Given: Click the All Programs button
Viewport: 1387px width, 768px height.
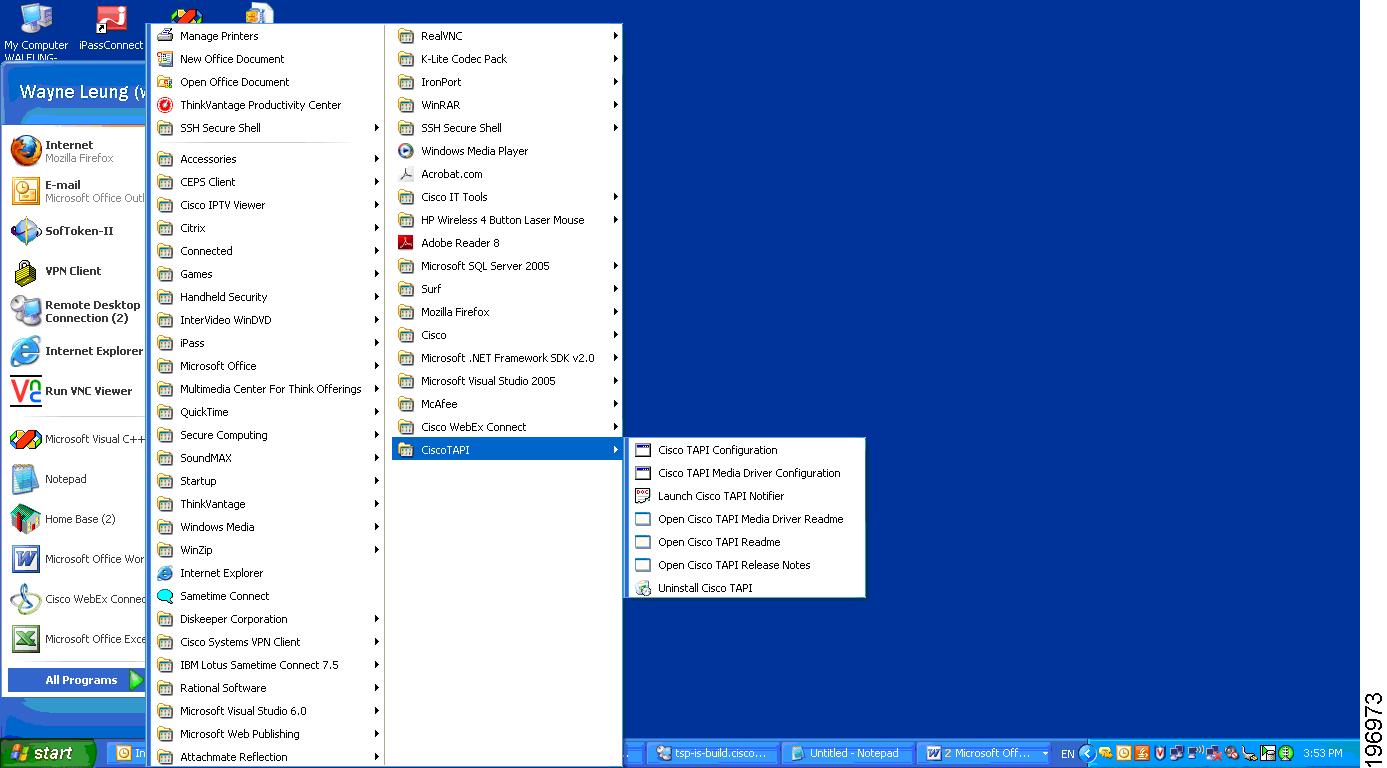Looking at the screenshot, I should tap(76, 680).
